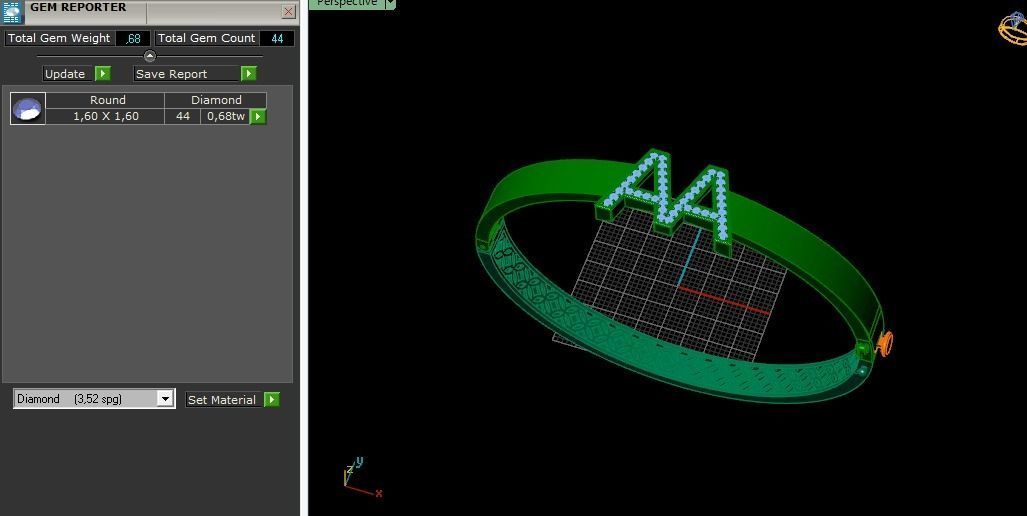Viewport: 1027px width, 516px height.
Task: Click the Gem Reporter panel icon
Action: (12, 12)
